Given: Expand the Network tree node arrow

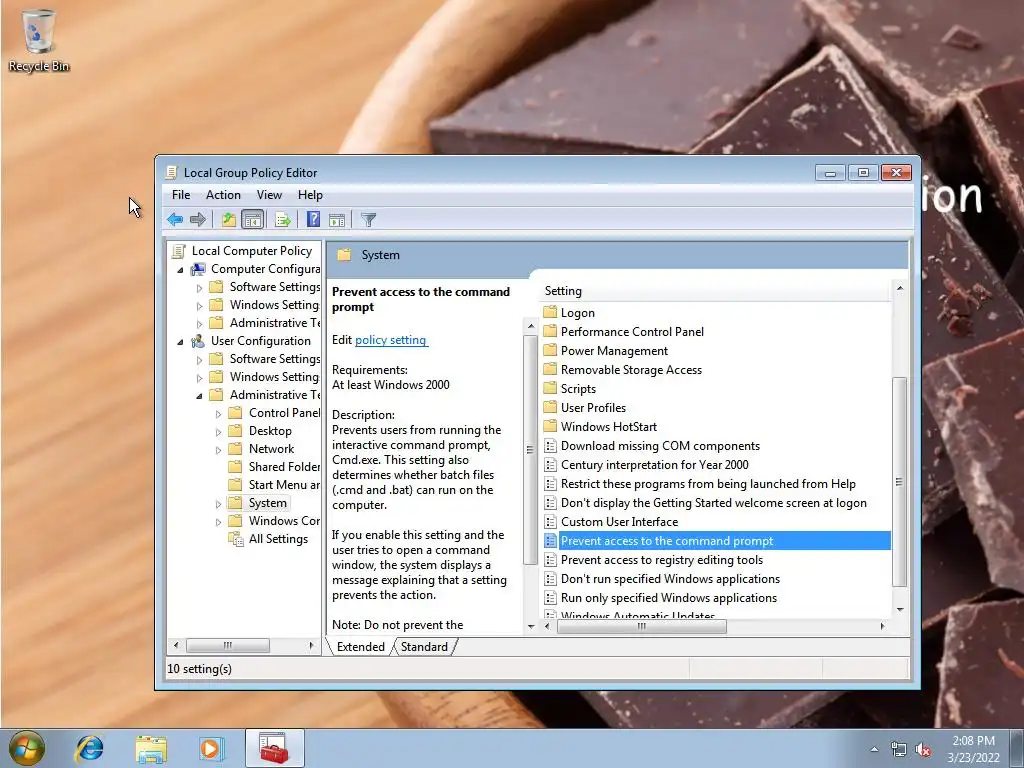Looking at the screenshot, I should click(x=219, y=449).
